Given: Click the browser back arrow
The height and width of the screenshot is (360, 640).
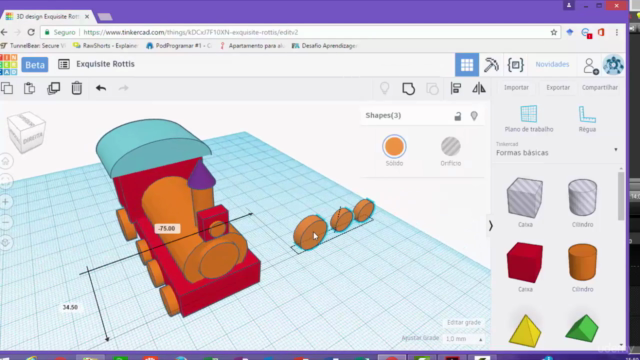Looking at the screenshot, I should click(x=4, y=32).
